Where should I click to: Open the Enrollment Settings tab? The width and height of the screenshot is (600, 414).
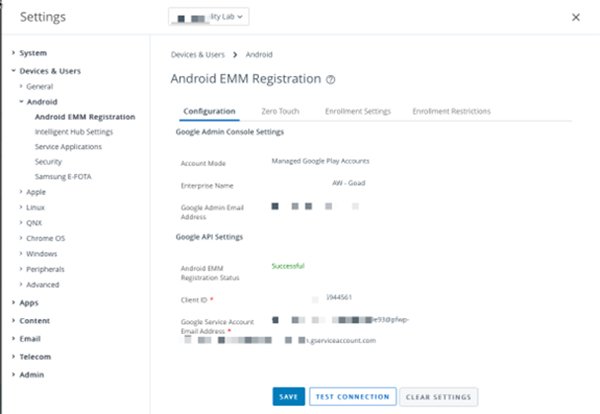(x=358, y=111)
